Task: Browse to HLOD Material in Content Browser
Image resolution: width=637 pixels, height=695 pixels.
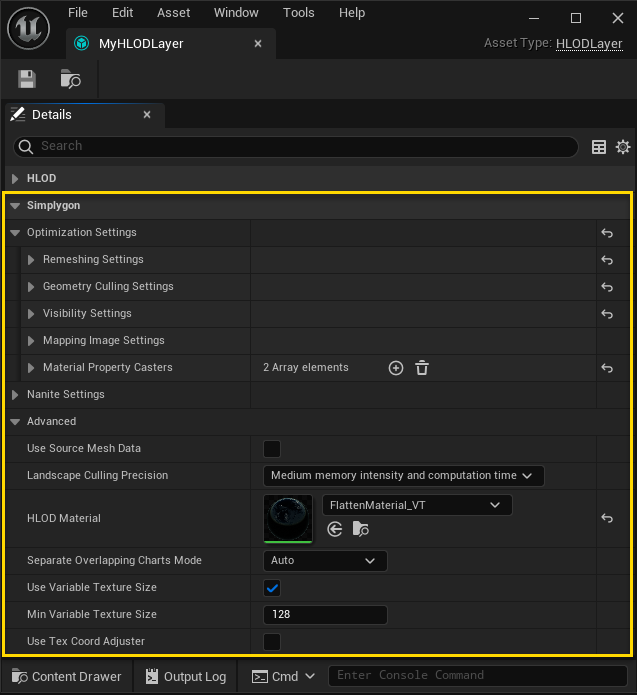Action: point(360,529)
